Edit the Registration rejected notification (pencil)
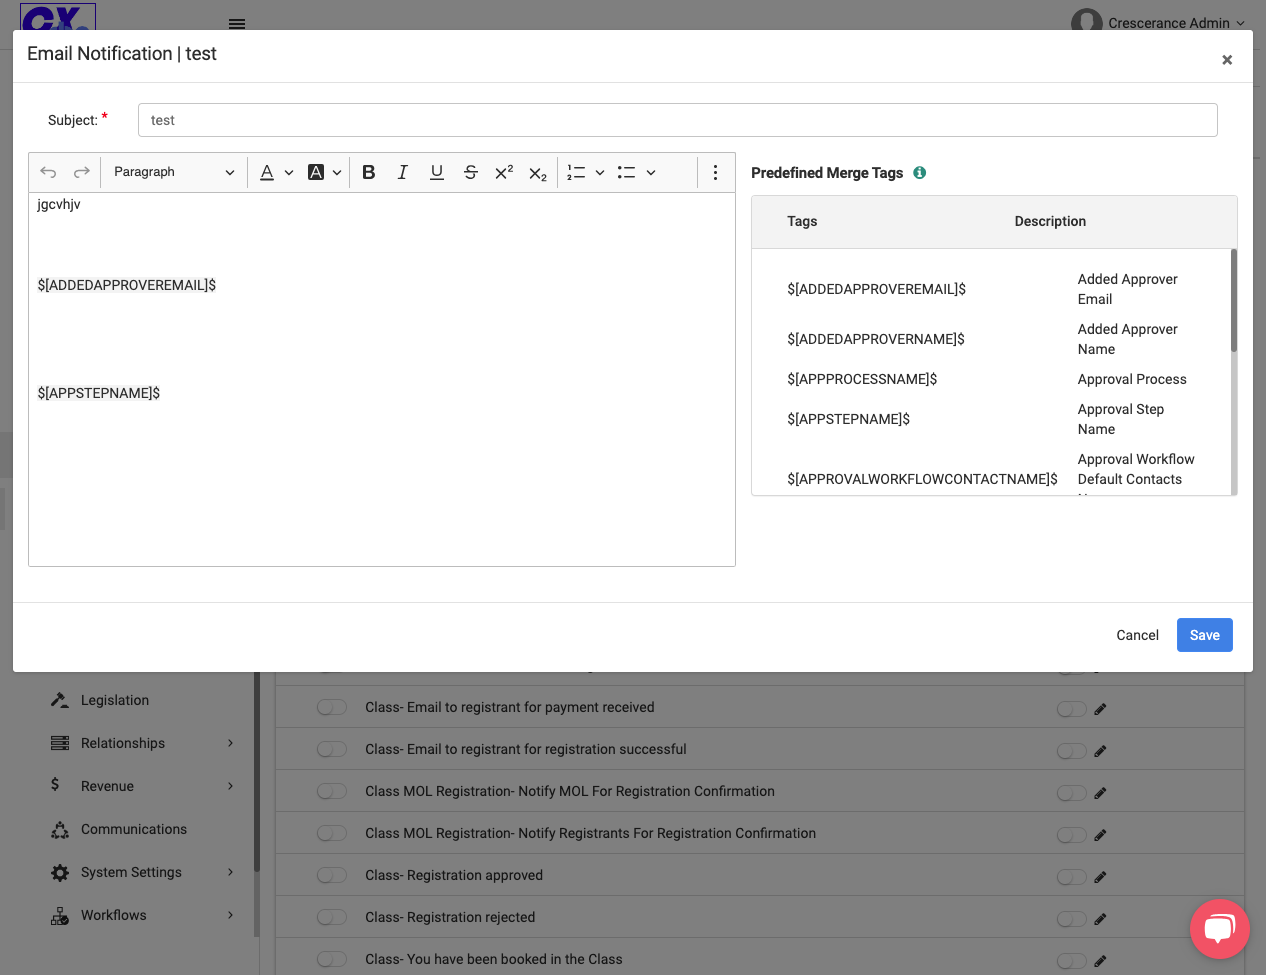The image size is (1266, 975). (x=1100, y=919)
